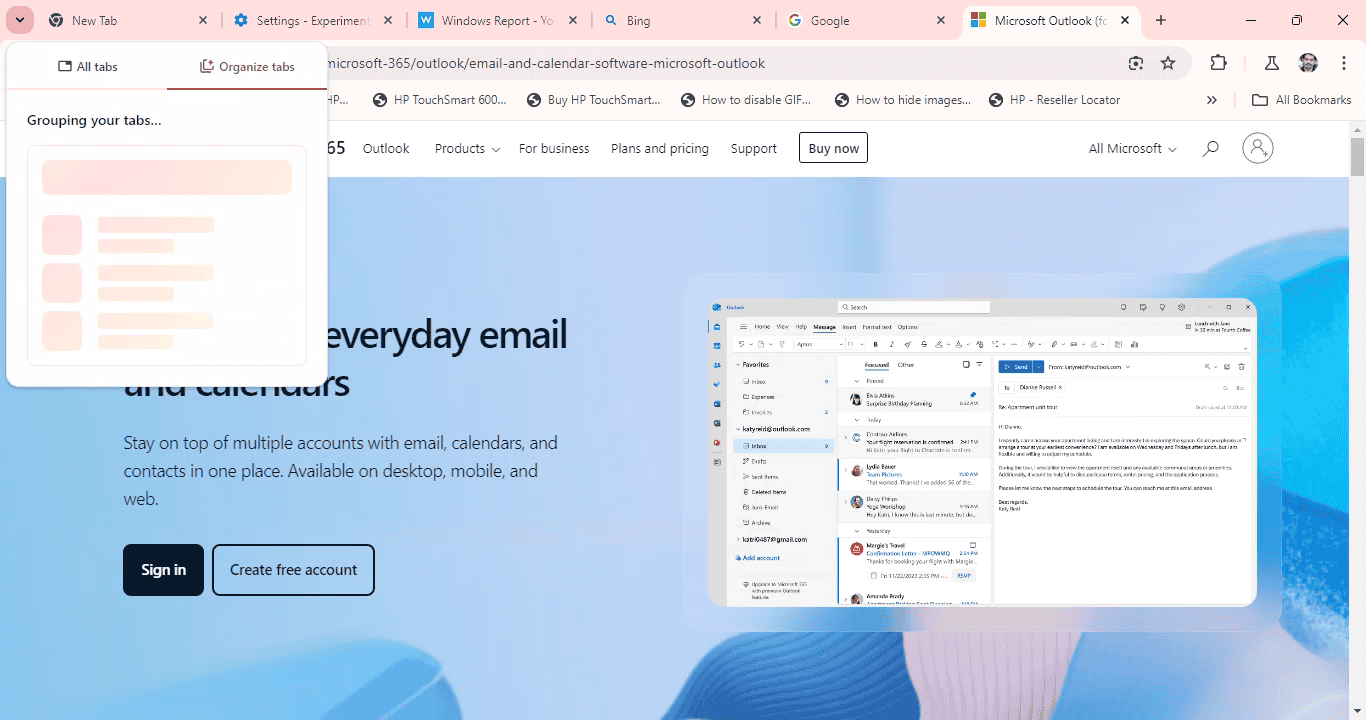Viewport: 1366px width, 720px height.
Task: Click the account sign-in avatar icon
Action: (1257, 148)
